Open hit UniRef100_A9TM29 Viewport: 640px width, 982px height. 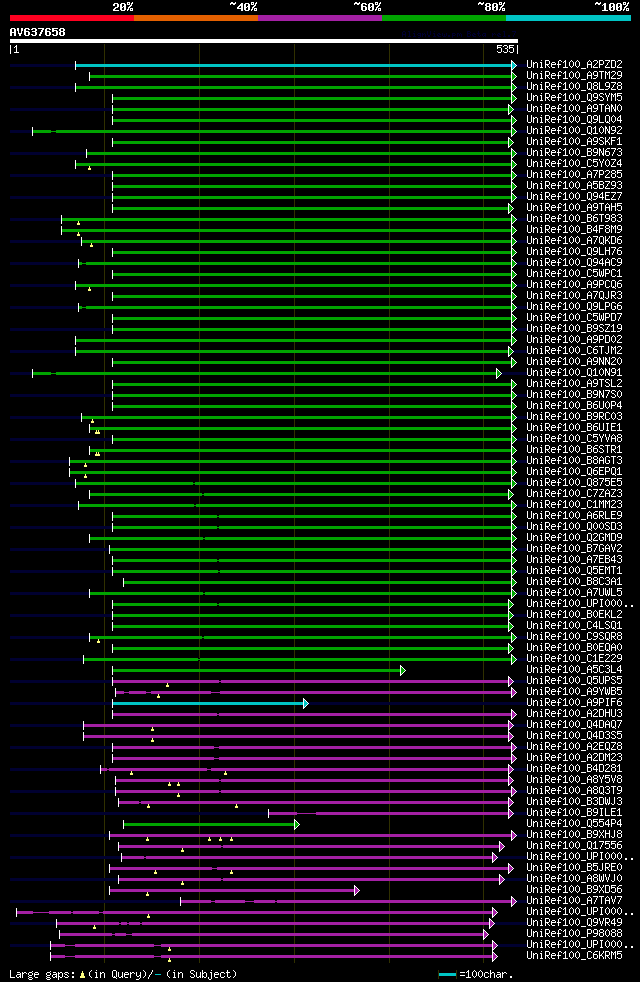[574, 76]
